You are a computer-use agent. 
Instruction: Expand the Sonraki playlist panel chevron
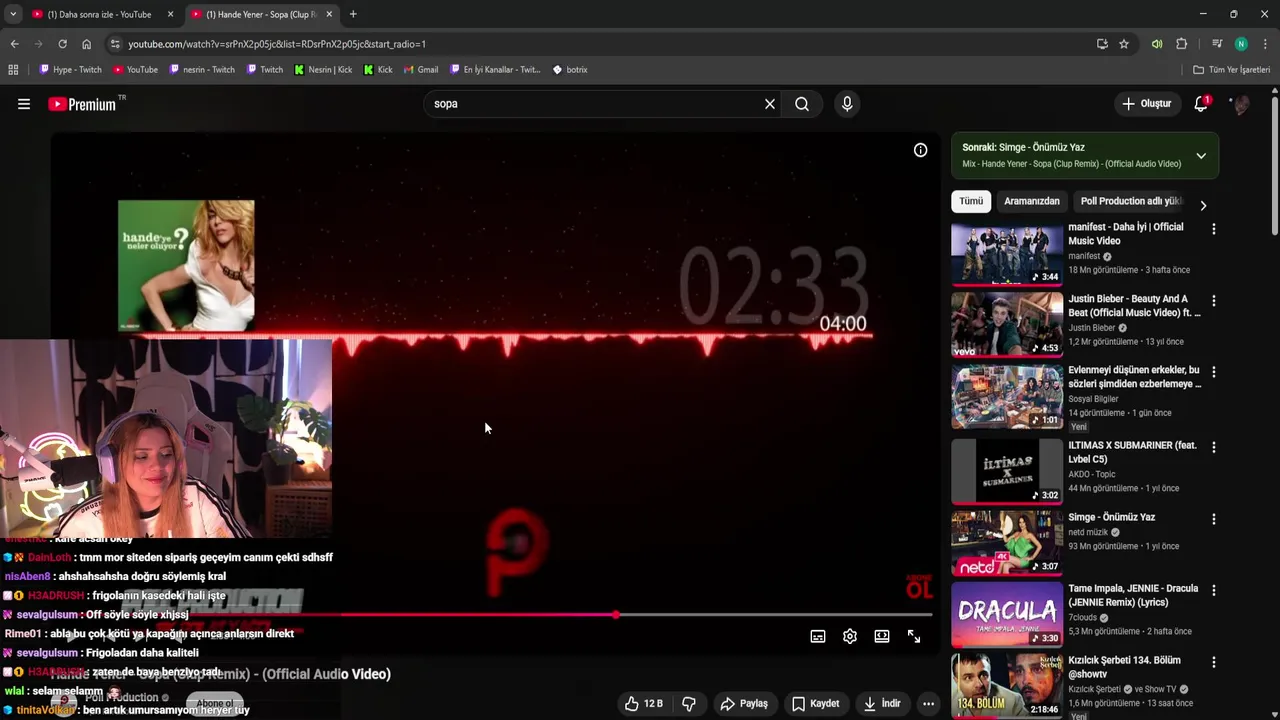(1201, 156)
